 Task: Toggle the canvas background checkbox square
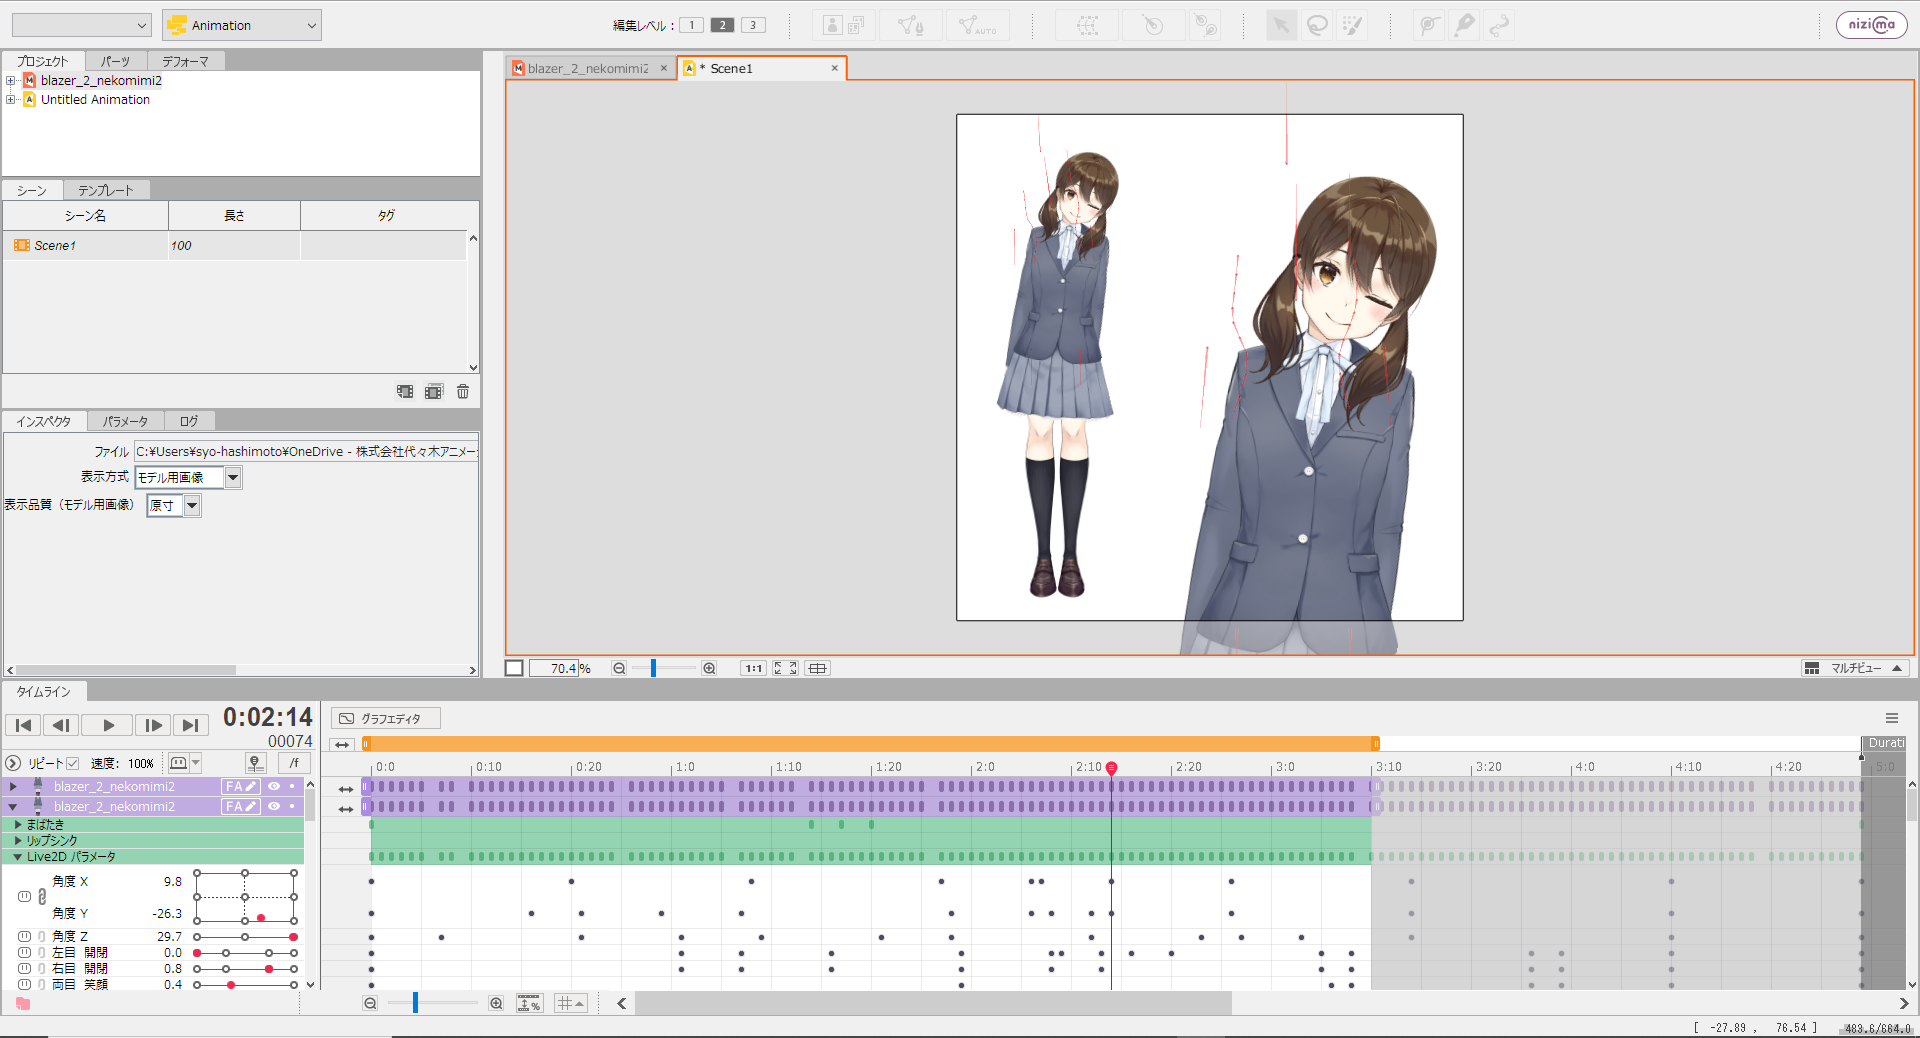point(514,668)
